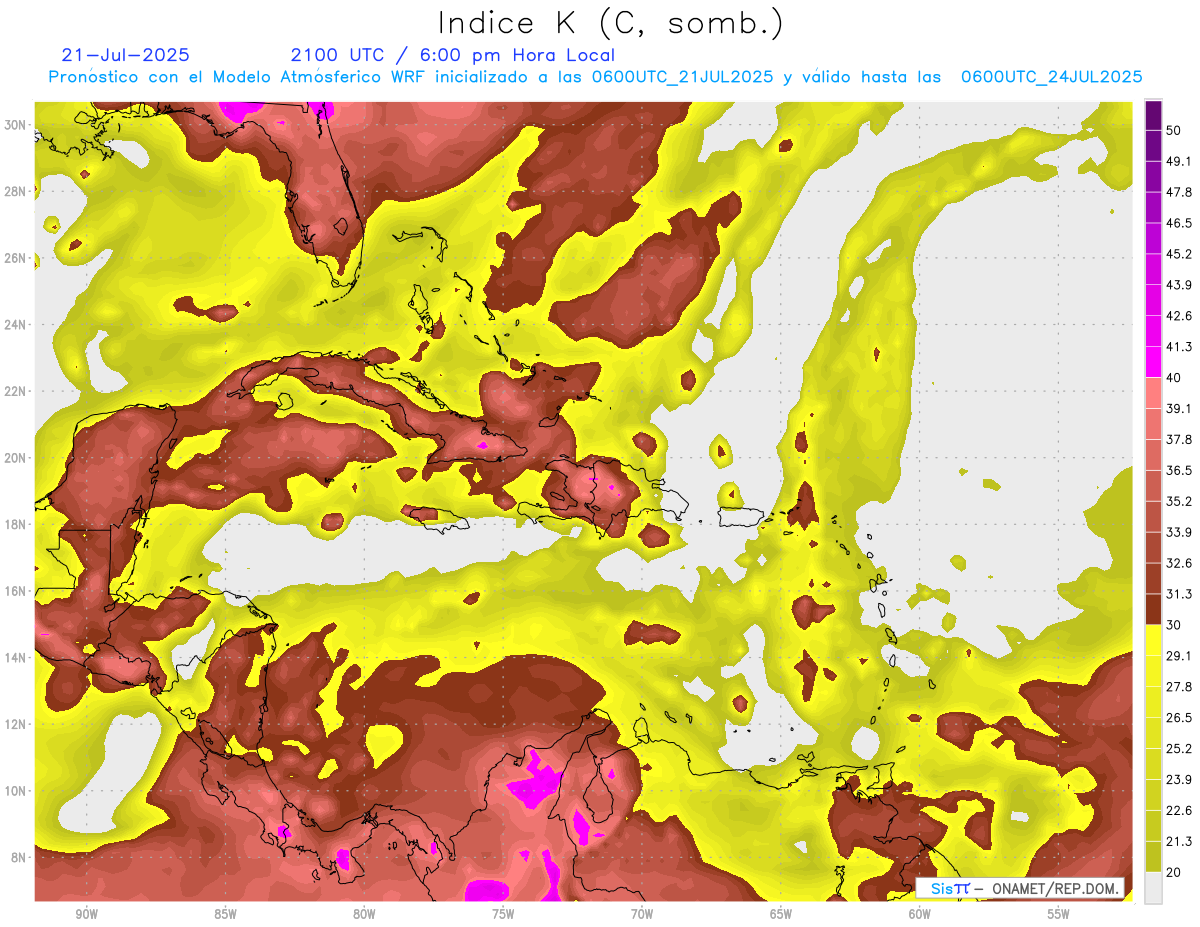Click the color scale value 20

tap(1175, 871)
